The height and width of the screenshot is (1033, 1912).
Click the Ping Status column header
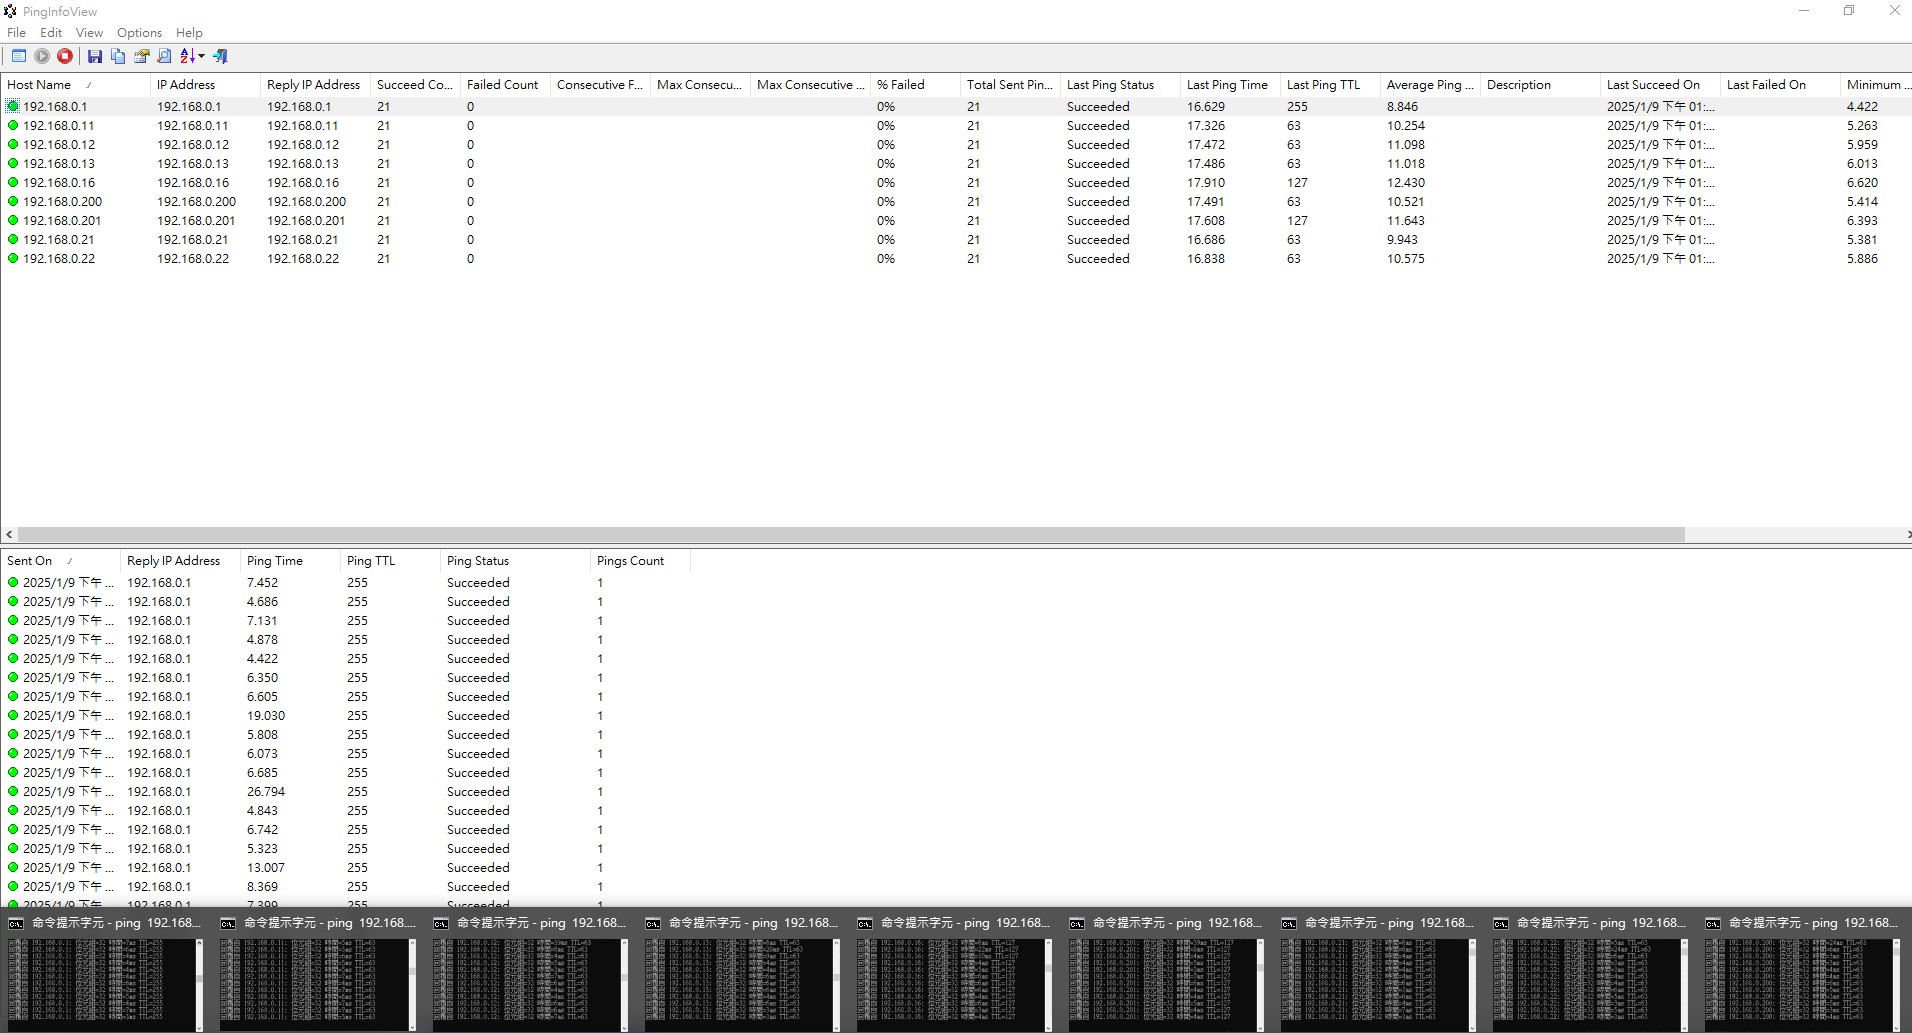478,561
